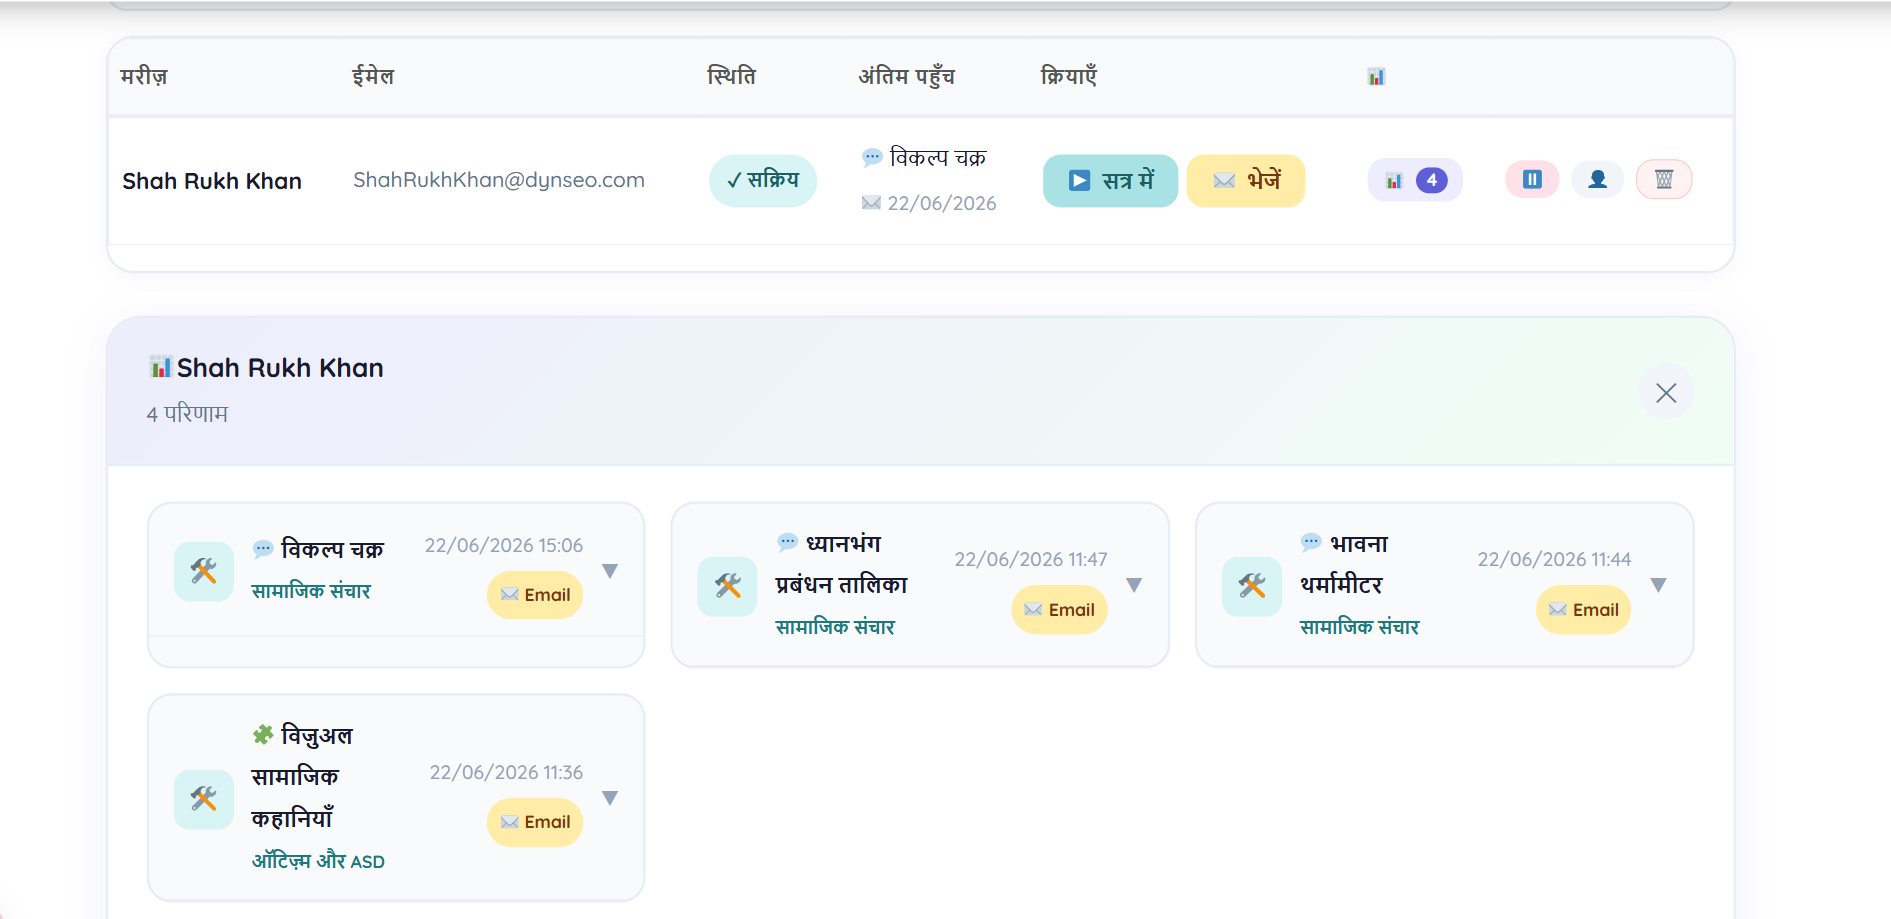This screenshot has width=1891, height=919.
Task: Click सामाजिक संचार under भावना थर्मामीटर
Action: pyautogui.click(x=1359, y=627)
